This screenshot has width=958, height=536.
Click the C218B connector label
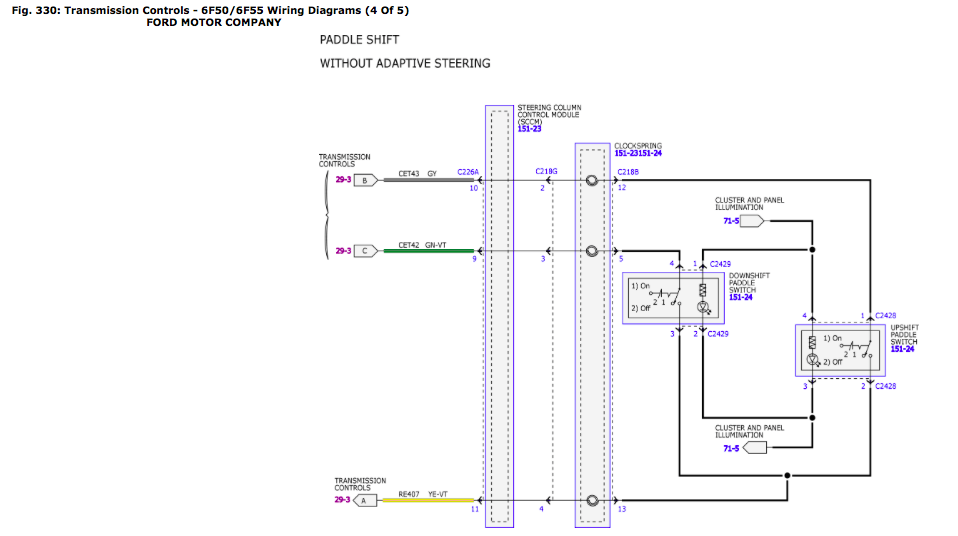point(629,172)
